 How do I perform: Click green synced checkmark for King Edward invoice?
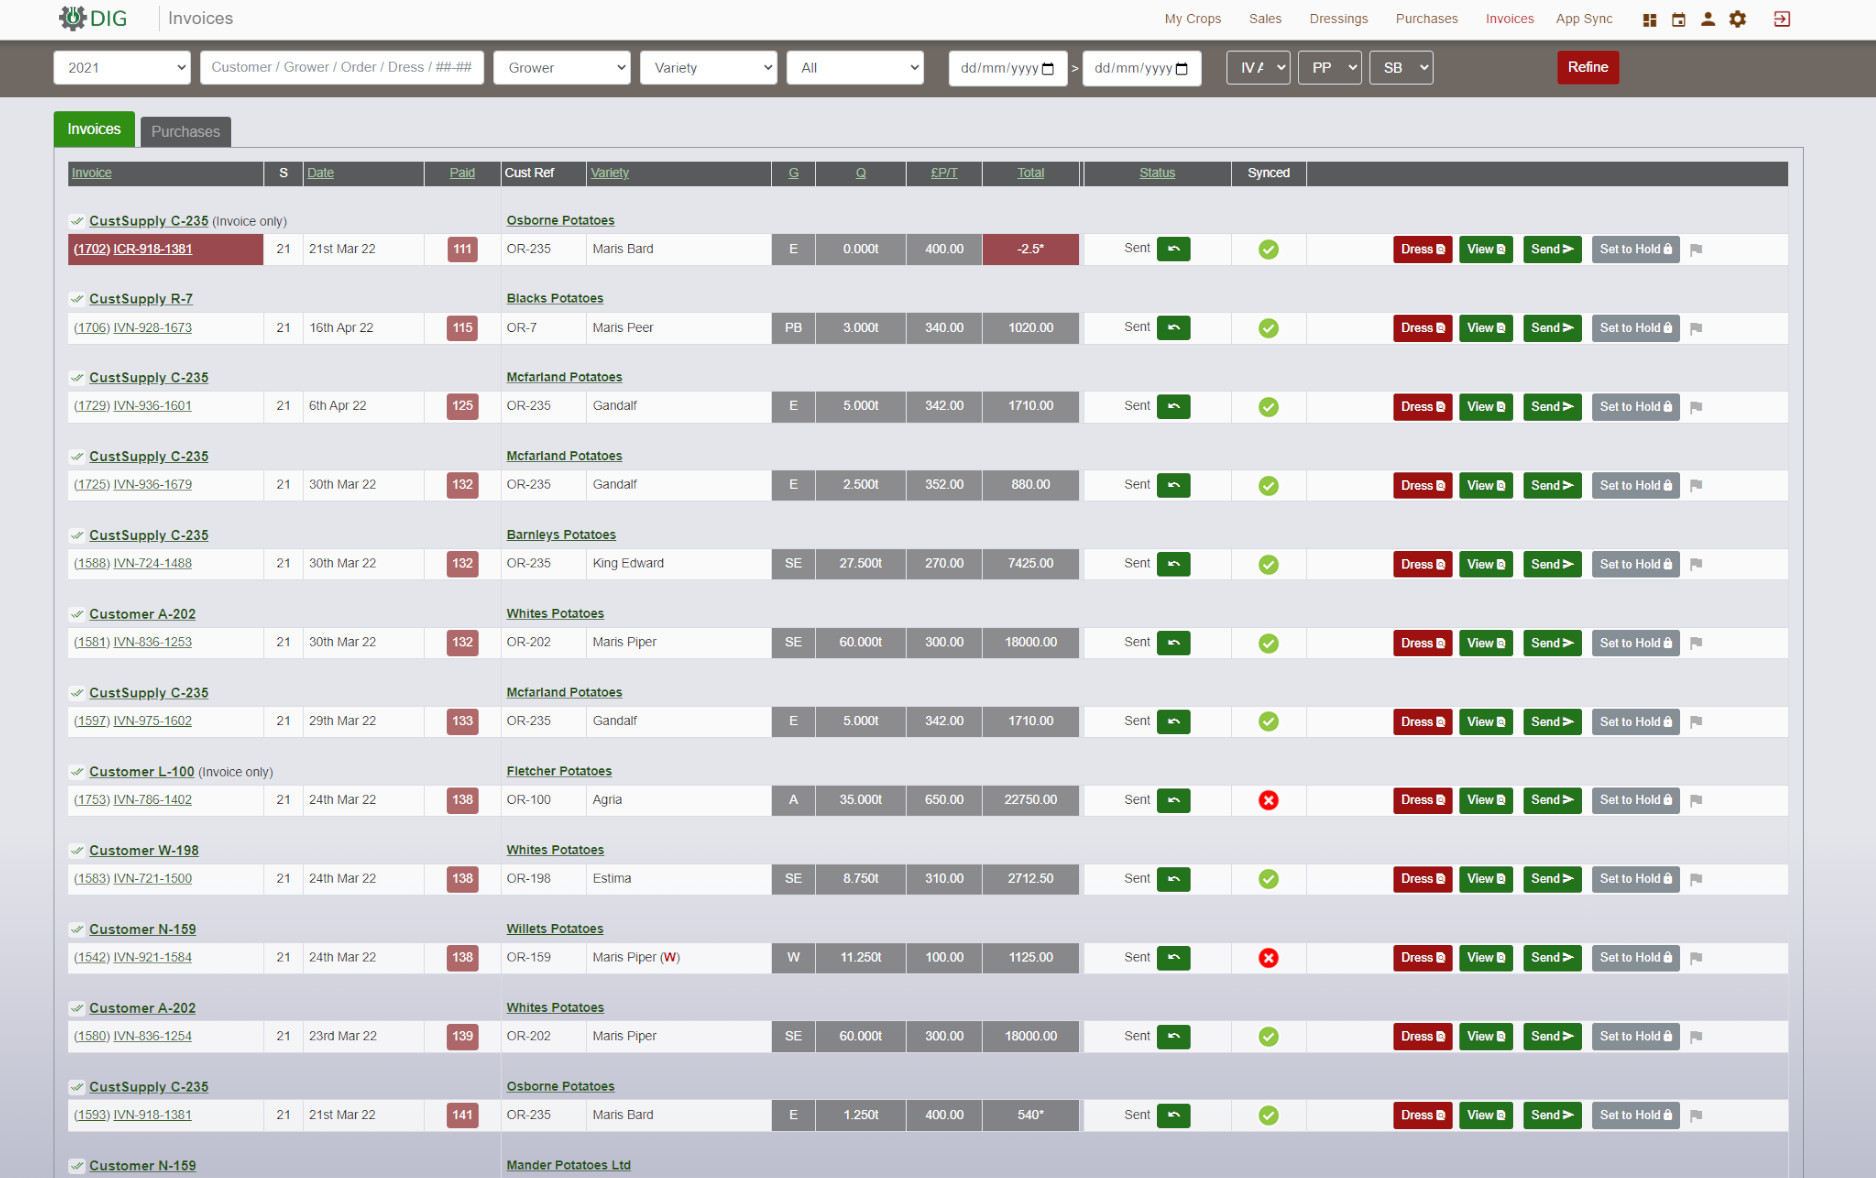coord(1268,564)
